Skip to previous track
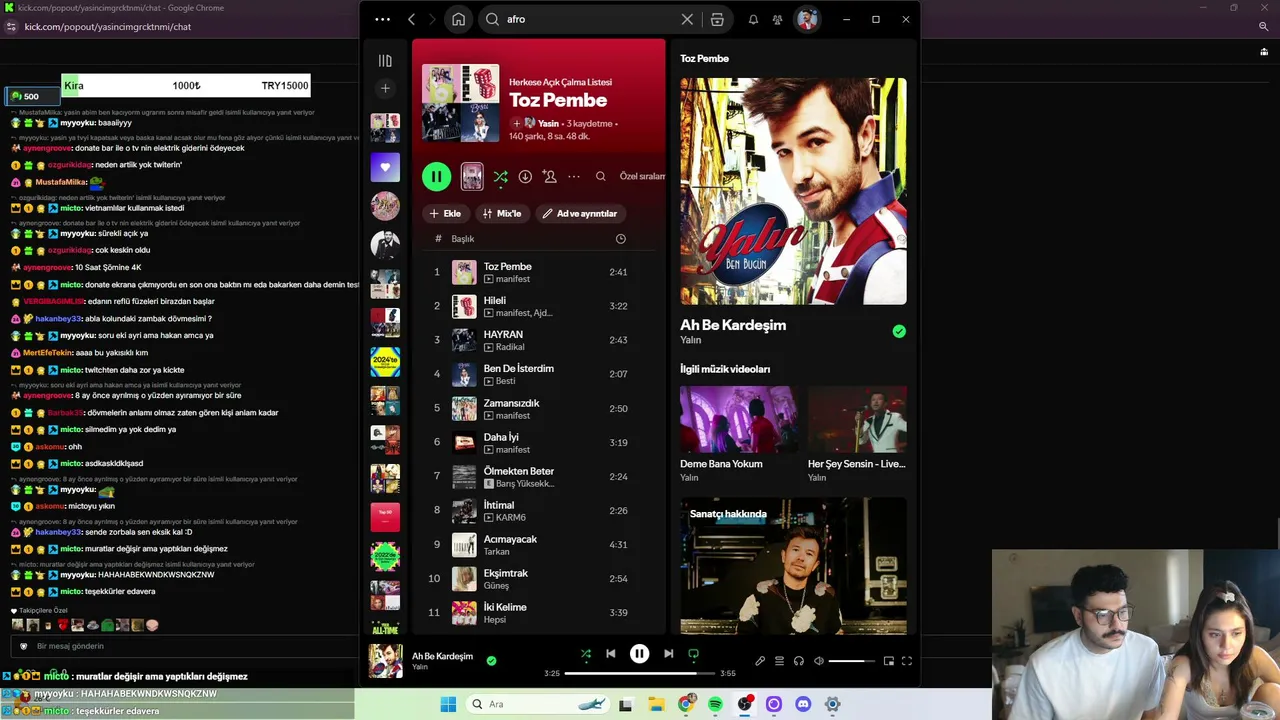This screenshot has height=720, width=1280. tap(611, 654)
